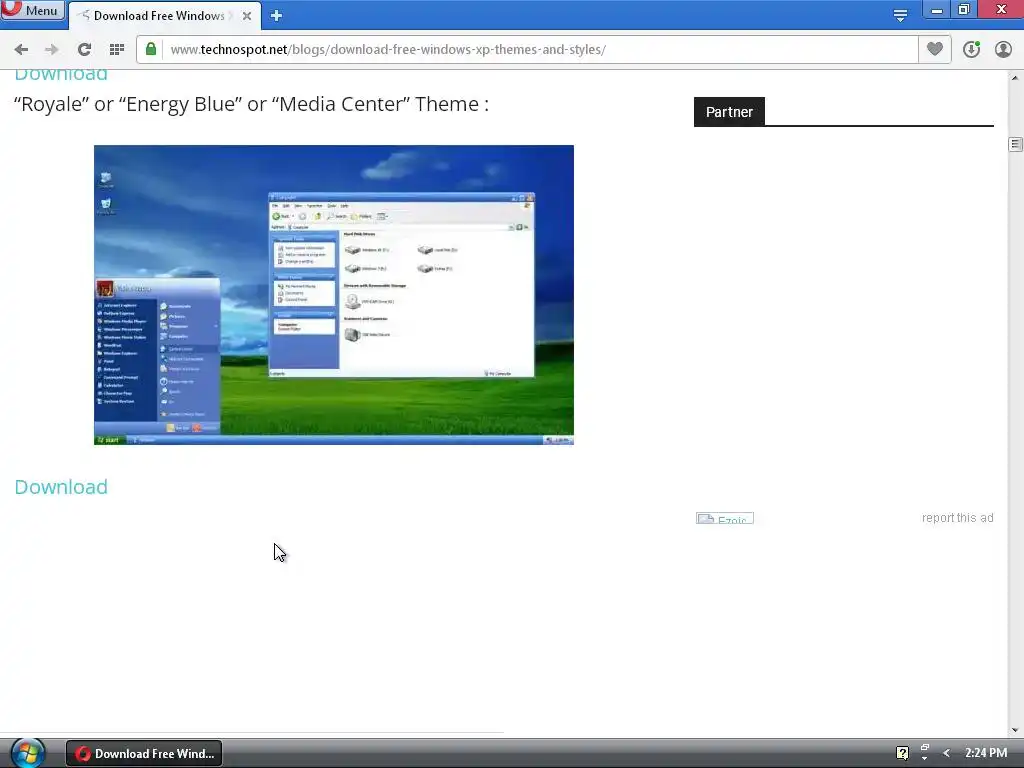This screenshot has width=1024, height=768.
Task: Click scrollbar up arrow
Action: 1015,78
